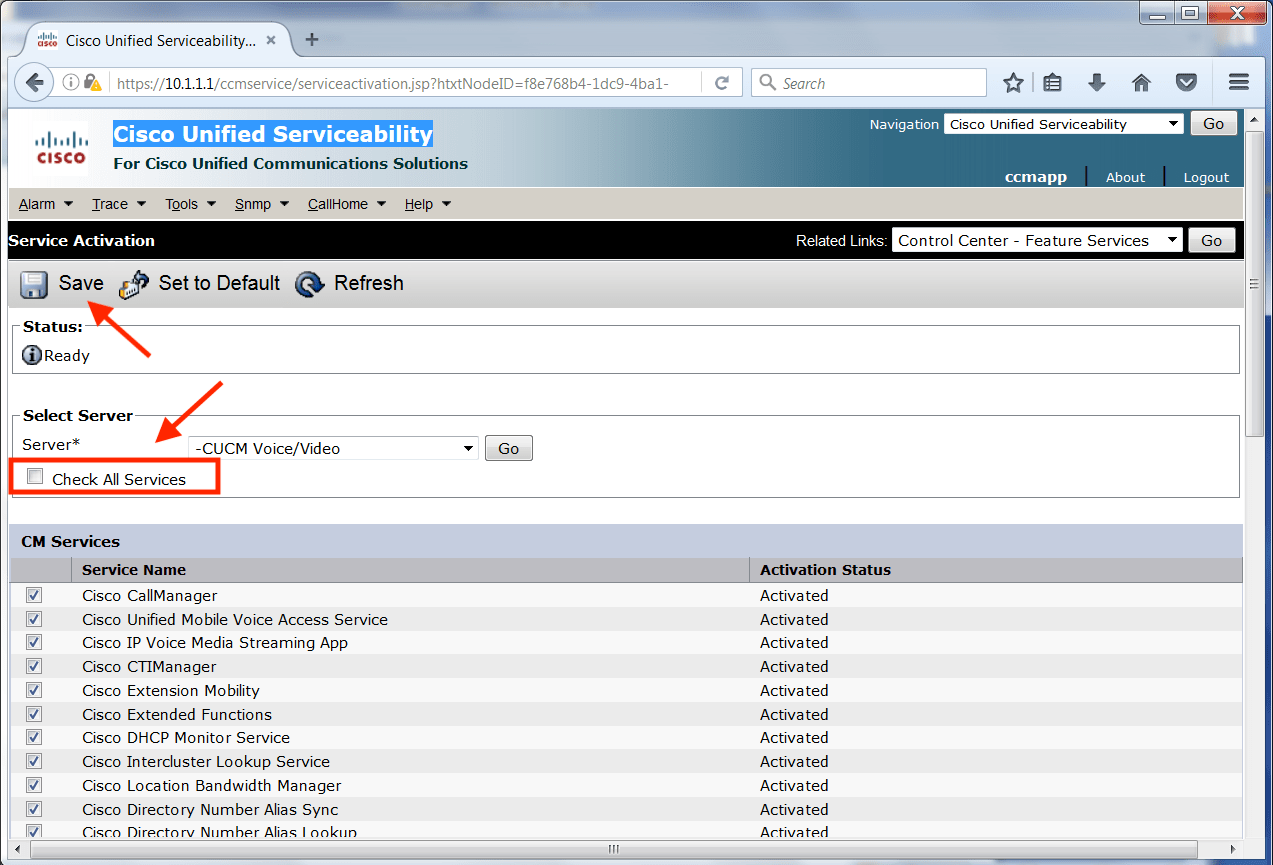Open the Firefox hamburger menu
This screenshot has height=865, width=1273.
click(x=1239, y=83)
